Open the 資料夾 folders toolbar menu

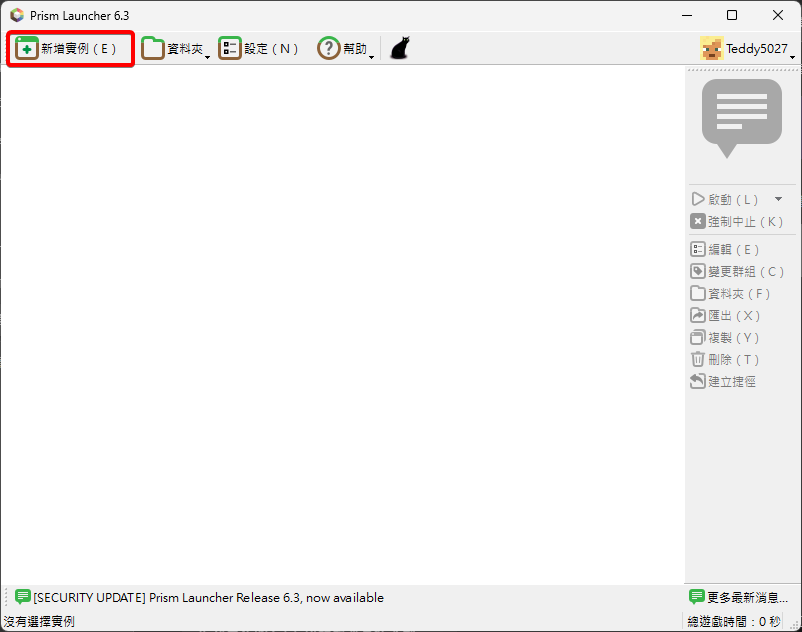point(175,49)
